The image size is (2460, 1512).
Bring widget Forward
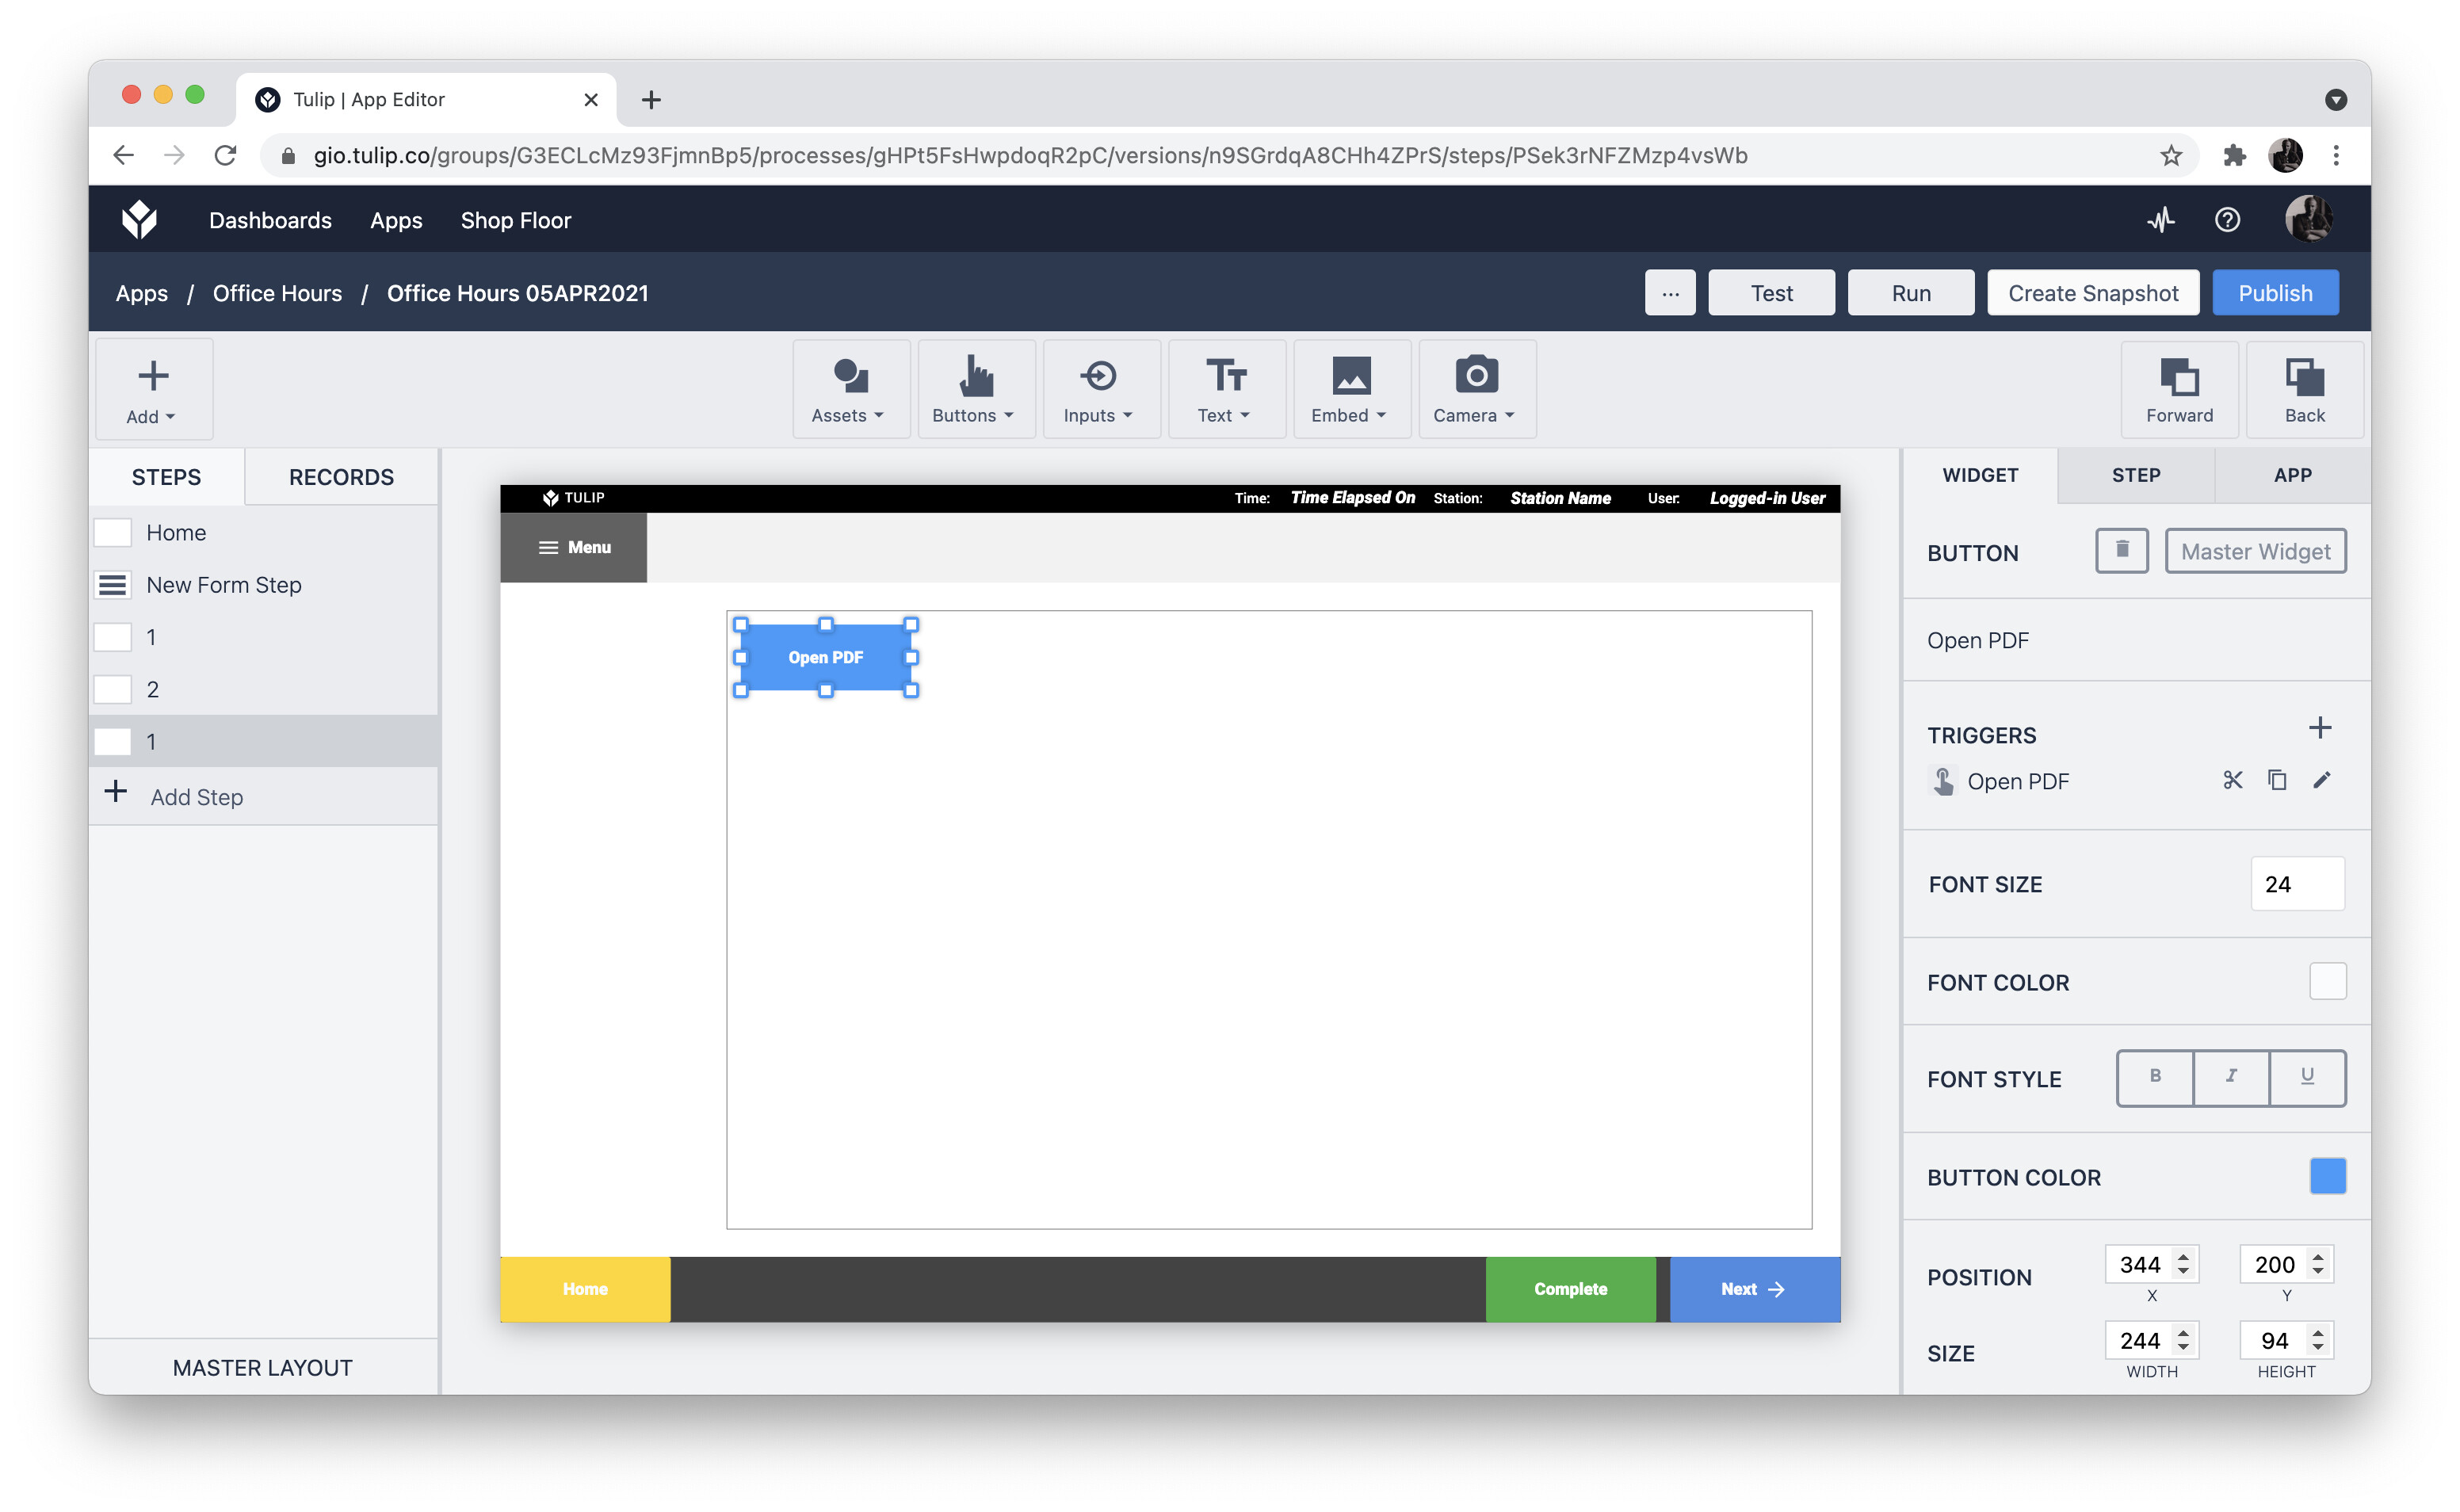tap(2179, 390)
